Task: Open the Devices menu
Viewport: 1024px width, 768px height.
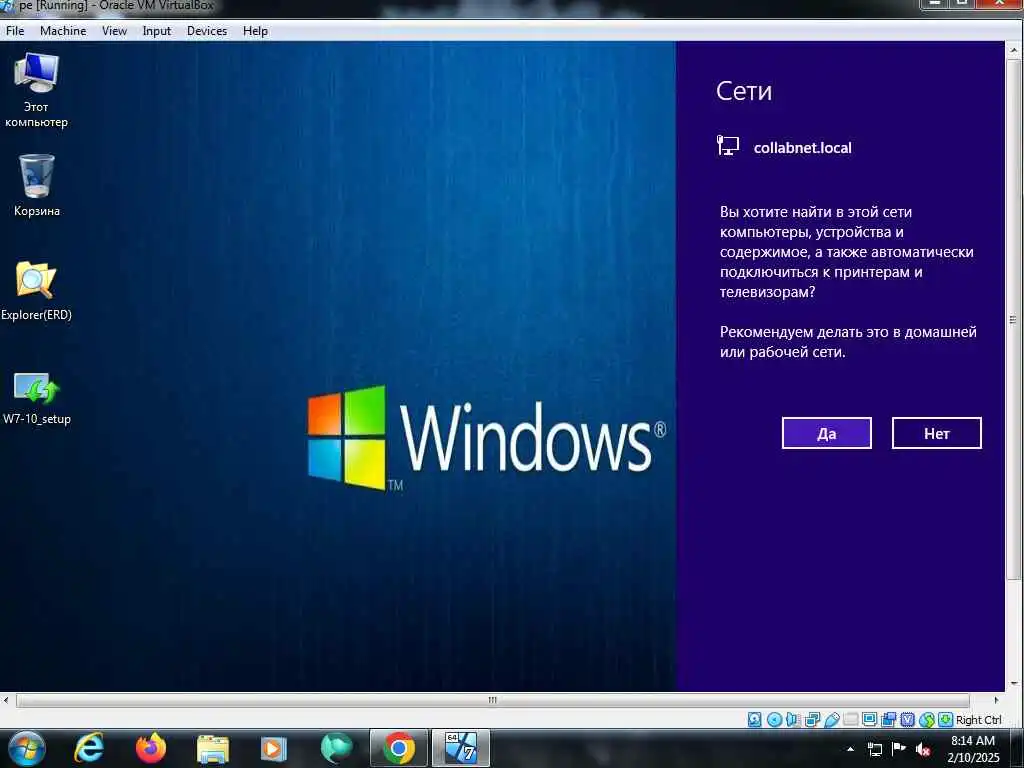Action: (x=207, y=31)
